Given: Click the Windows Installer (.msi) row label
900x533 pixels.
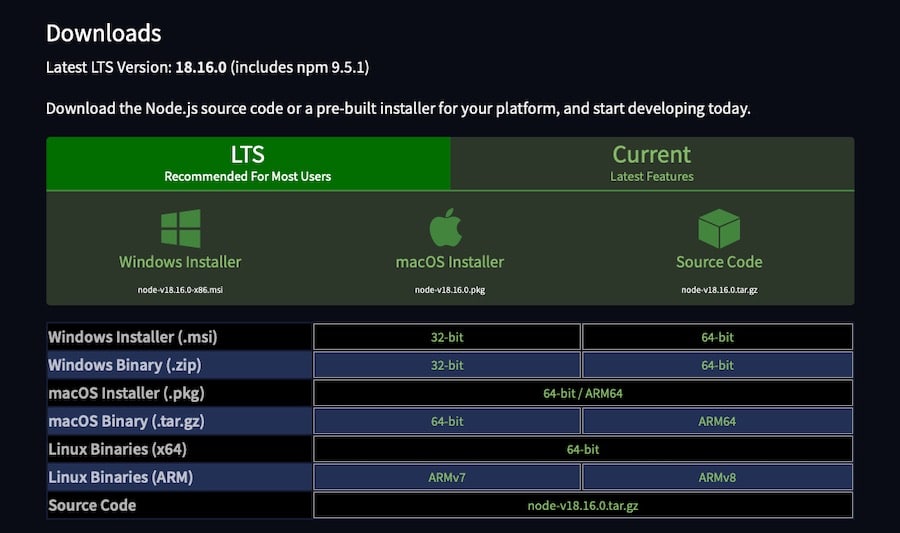Looking at the screenshot, I should pyautogui.click(x=133, y=337).
